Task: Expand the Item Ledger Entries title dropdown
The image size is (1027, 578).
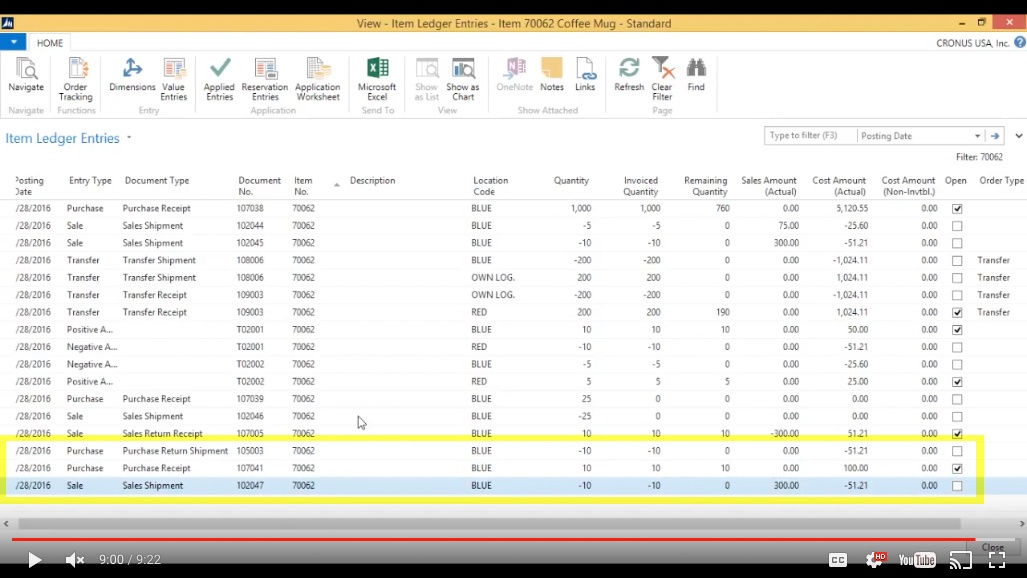Action: coord(129,138)
